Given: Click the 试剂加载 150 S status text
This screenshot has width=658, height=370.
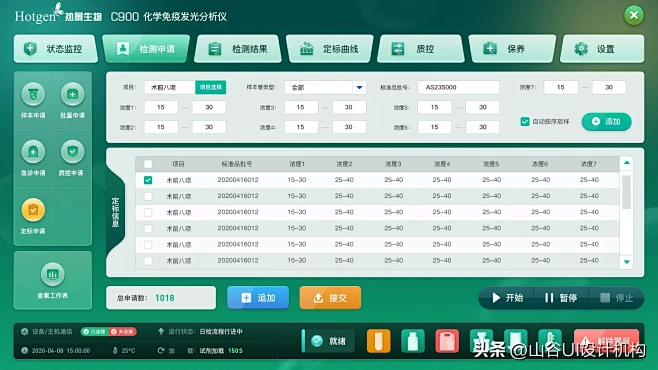Looking at the screenshot, I should point(221,350).
